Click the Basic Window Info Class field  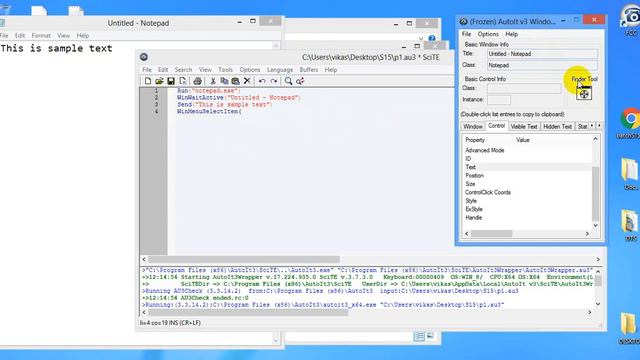coord(542,65)
